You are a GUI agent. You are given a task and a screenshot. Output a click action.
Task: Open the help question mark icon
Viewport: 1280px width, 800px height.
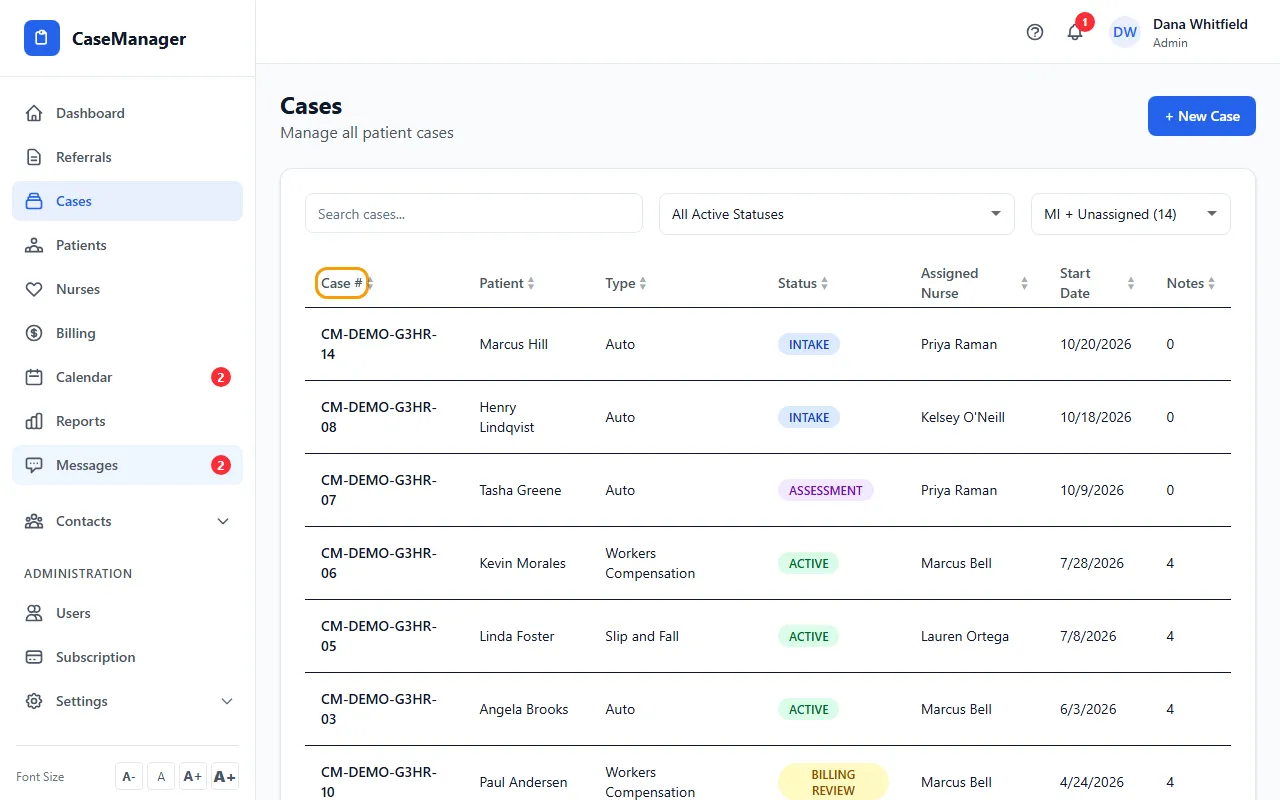click(x=1035, y=32)
